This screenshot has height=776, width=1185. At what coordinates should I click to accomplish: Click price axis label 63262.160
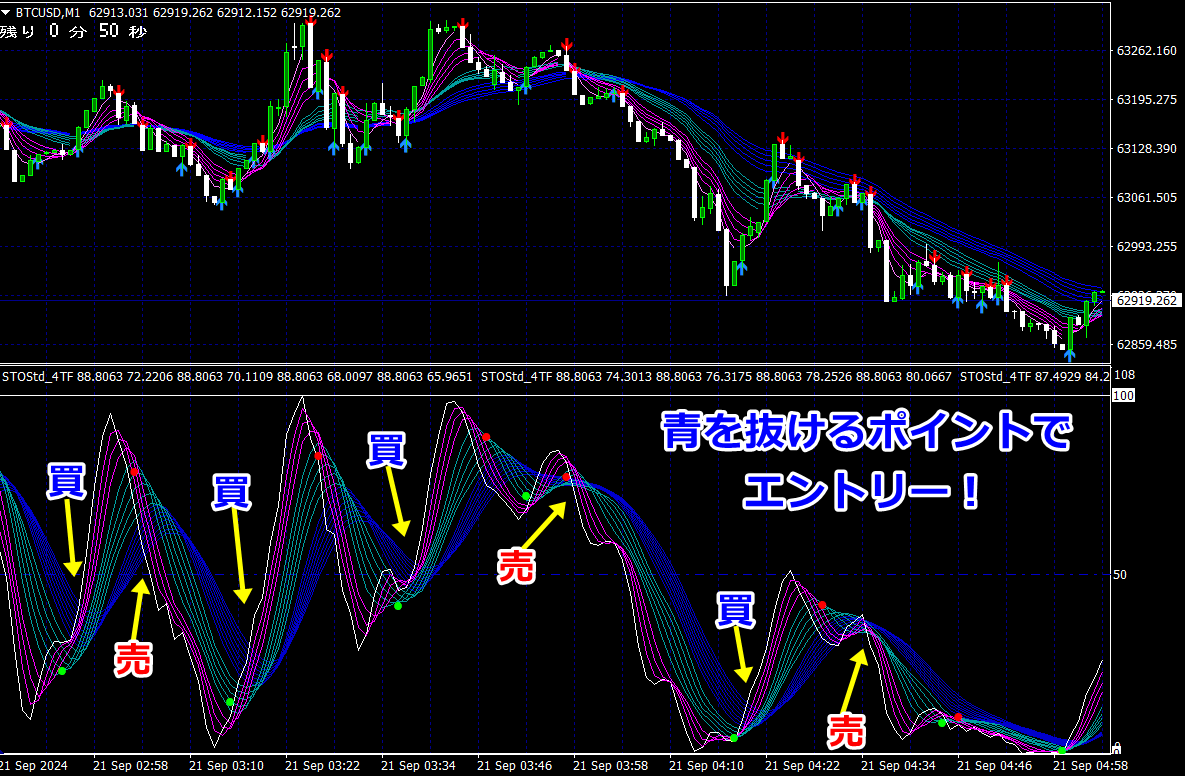click(x=1146, y=51)
